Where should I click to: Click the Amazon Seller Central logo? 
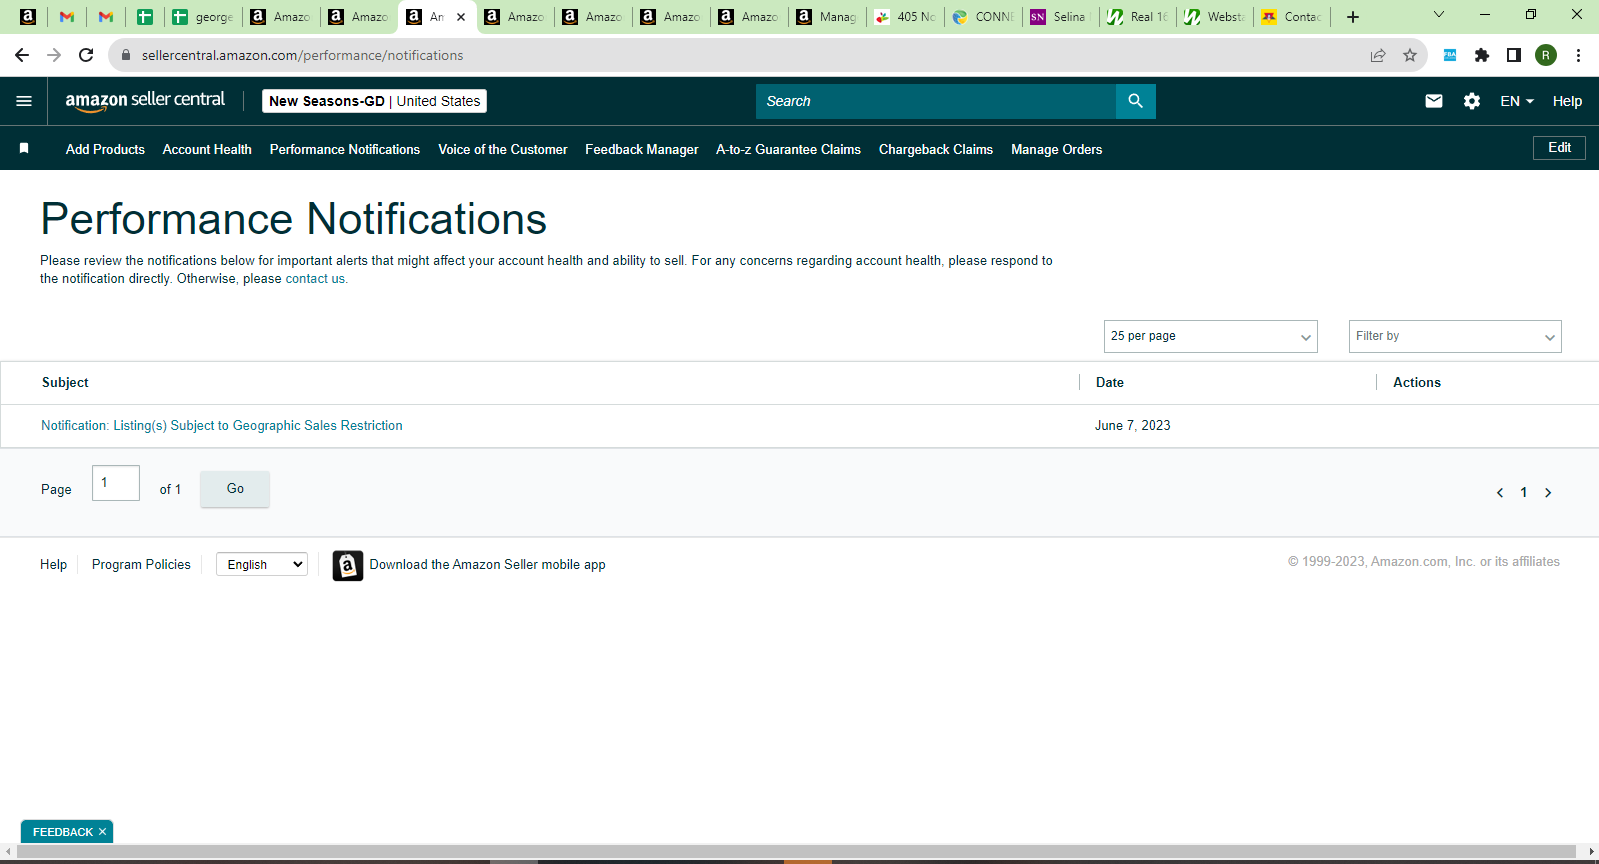pos(145,101)
